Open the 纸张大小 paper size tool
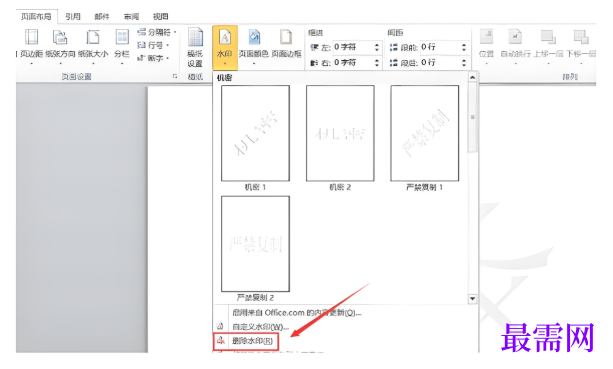613x369 pixels. (x=93, y=46)
